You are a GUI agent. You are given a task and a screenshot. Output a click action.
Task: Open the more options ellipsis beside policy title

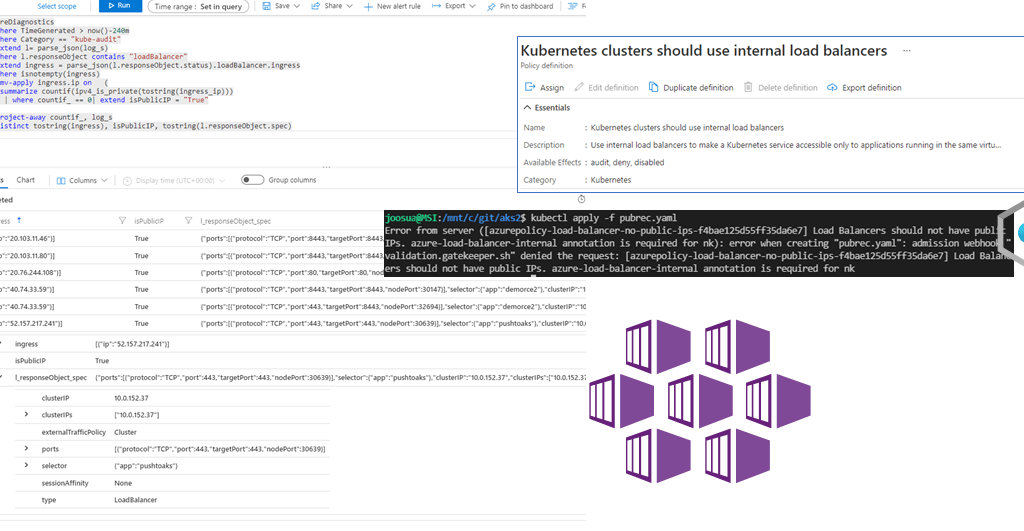[907, 50]
